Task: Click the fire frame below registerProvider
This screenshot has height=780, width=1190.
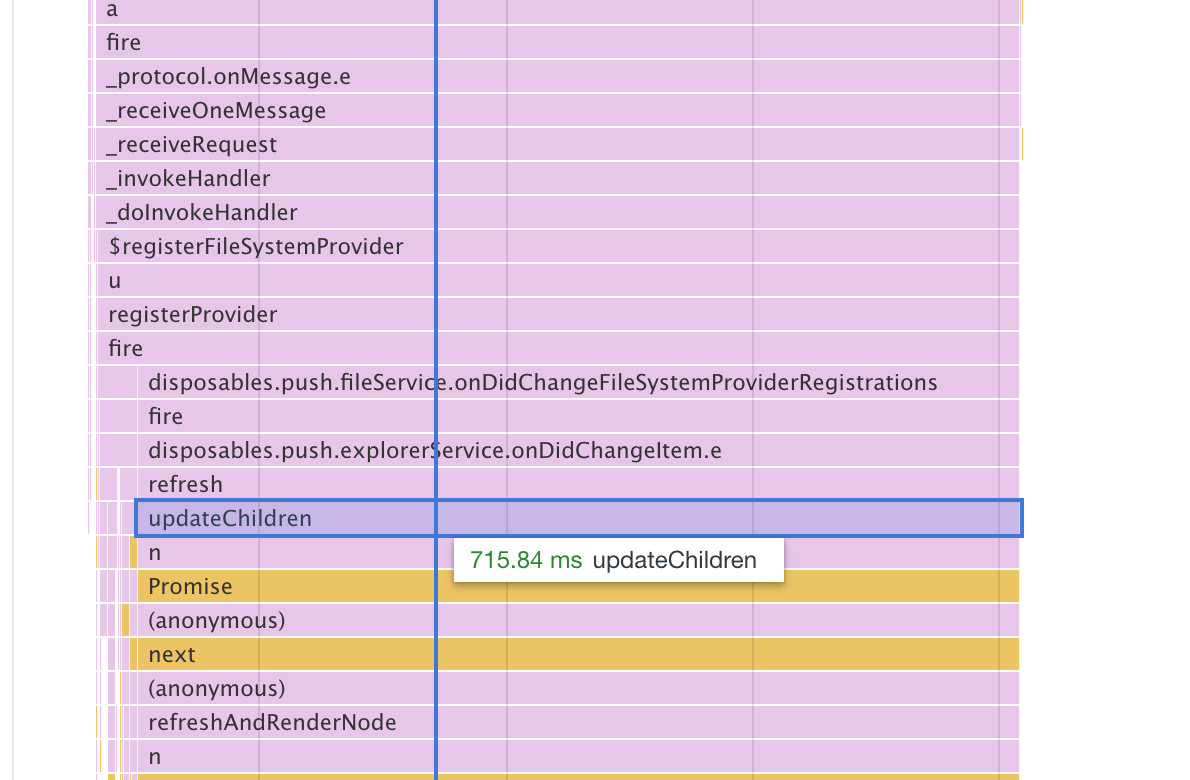Action: pyautogui.click(x=125, y=348)
